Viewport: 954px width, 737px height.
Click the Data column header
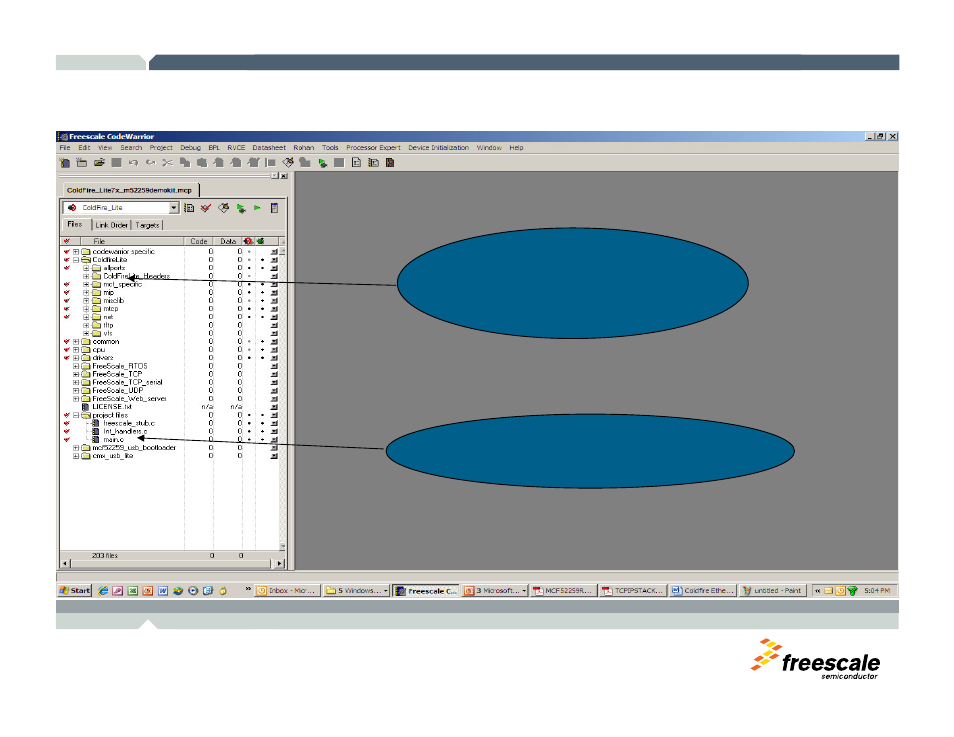(x=228, y=241)
